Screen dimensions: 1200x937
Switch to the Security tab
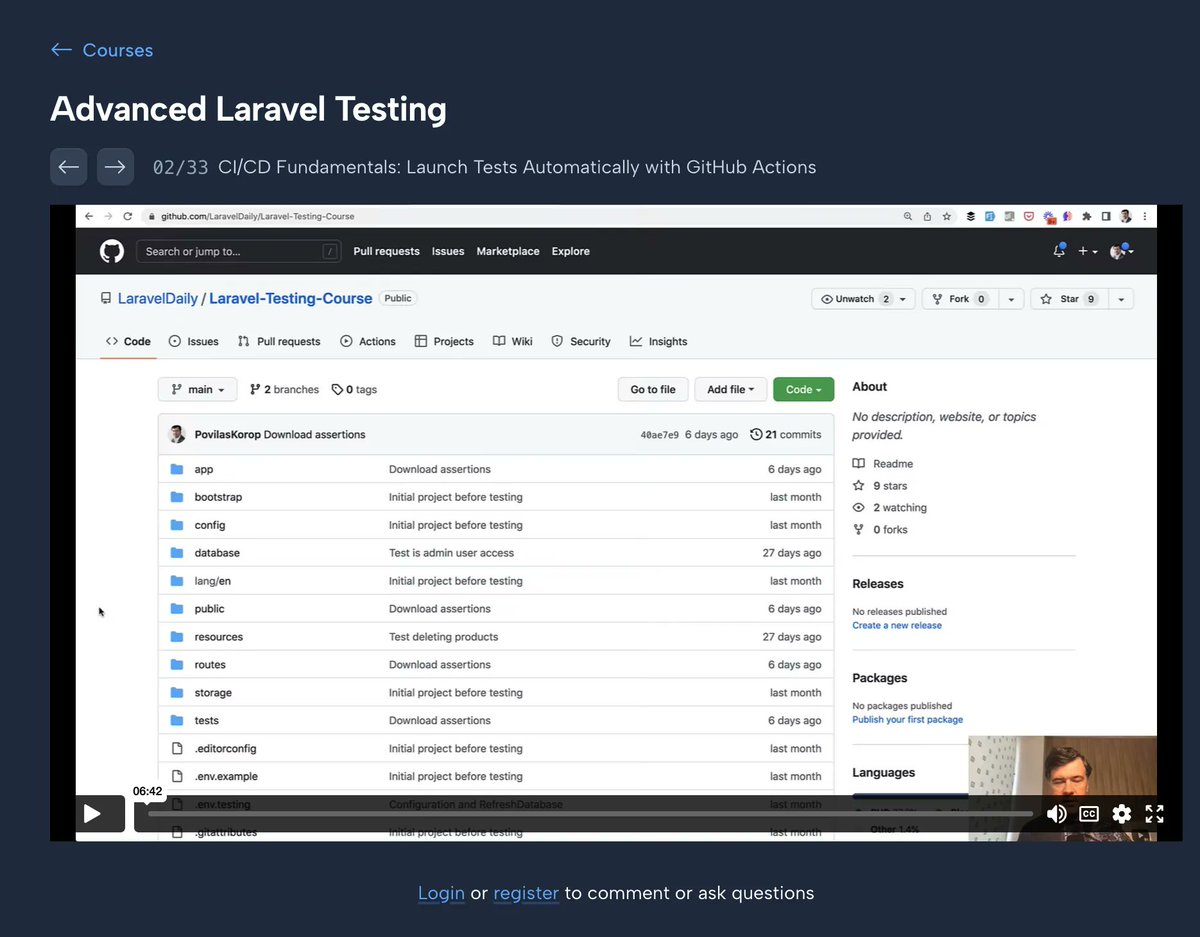[x=581, y=342]
